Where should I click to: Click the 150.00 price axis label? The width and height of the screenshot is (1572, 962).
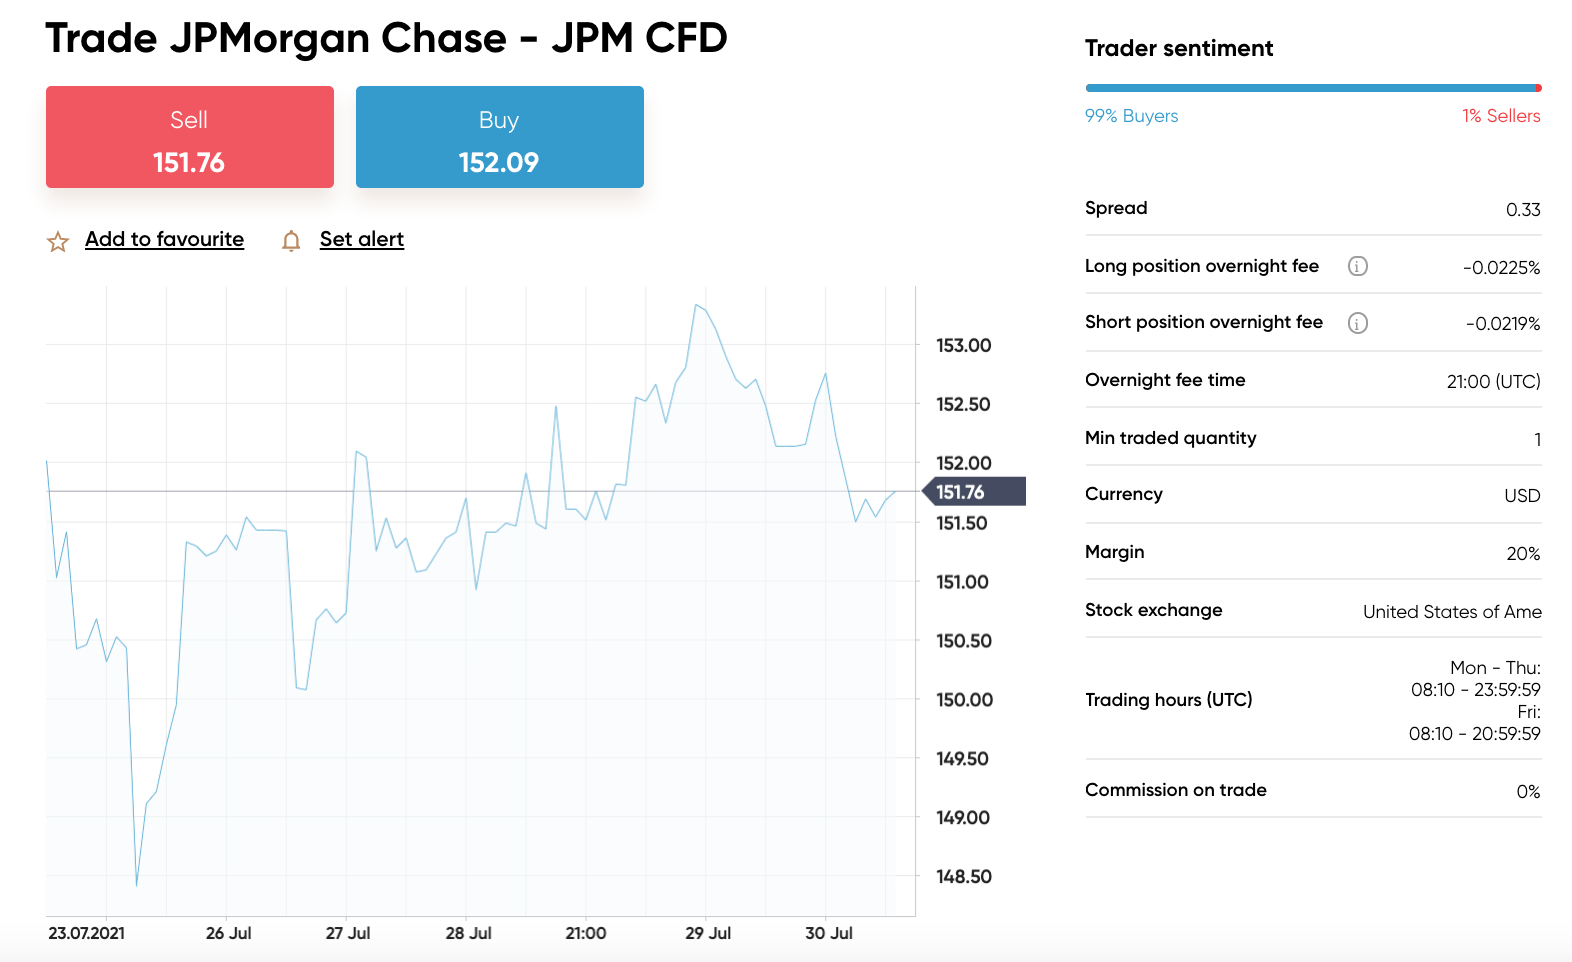tap(964, 700)
